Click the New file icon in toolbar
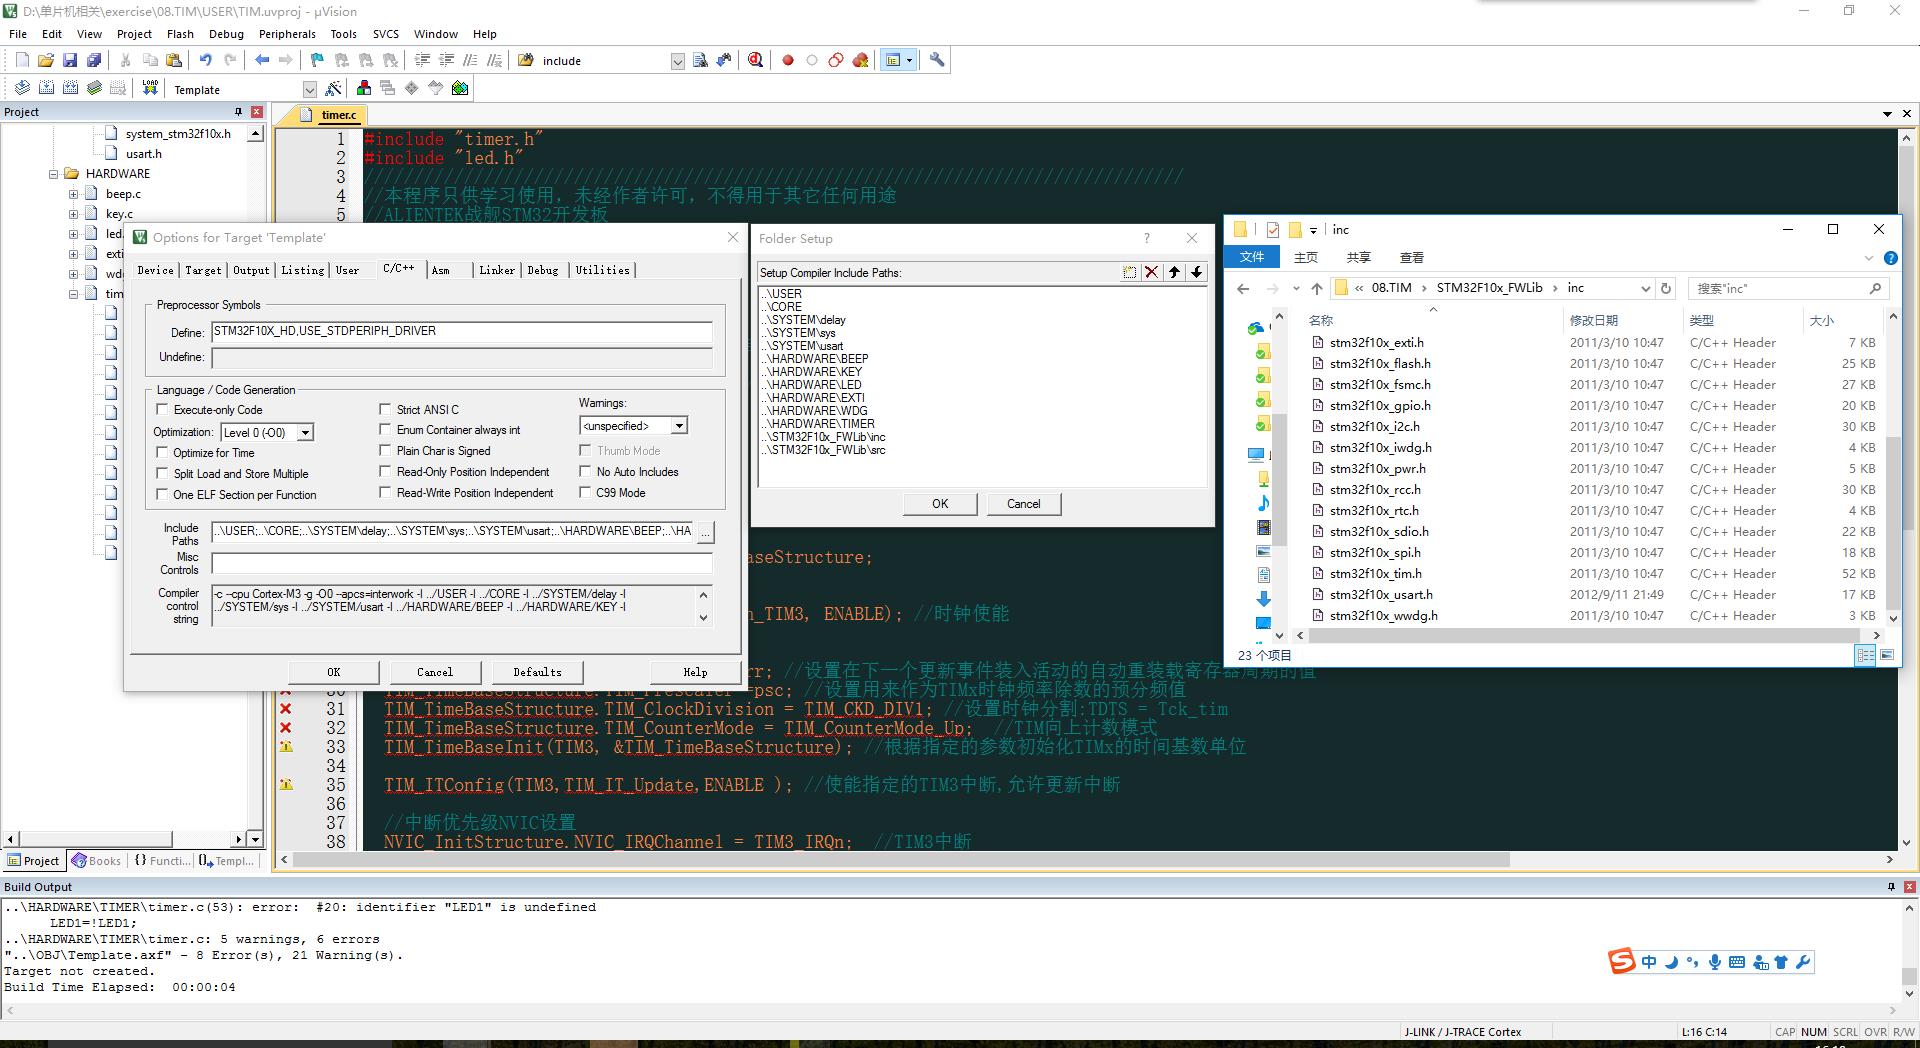Screen dimensions: 1920x1048 pos(22,61)
